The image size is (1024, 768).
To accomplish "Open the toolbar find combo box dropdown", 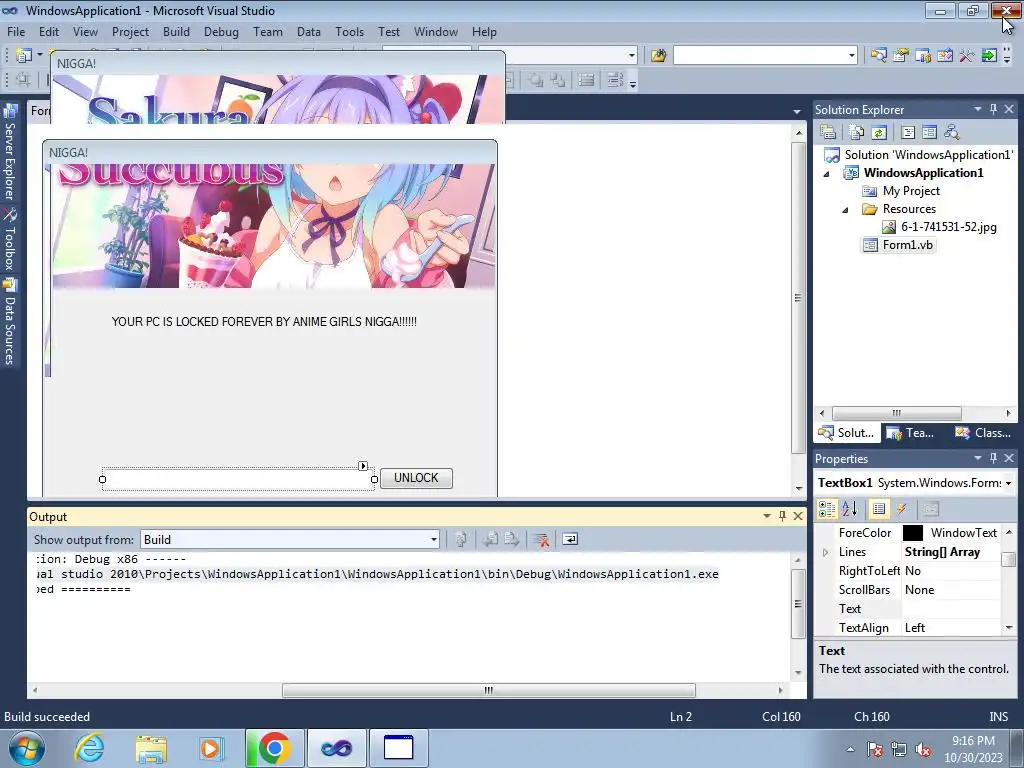I will pyautogui.click(x=852, y=56).
